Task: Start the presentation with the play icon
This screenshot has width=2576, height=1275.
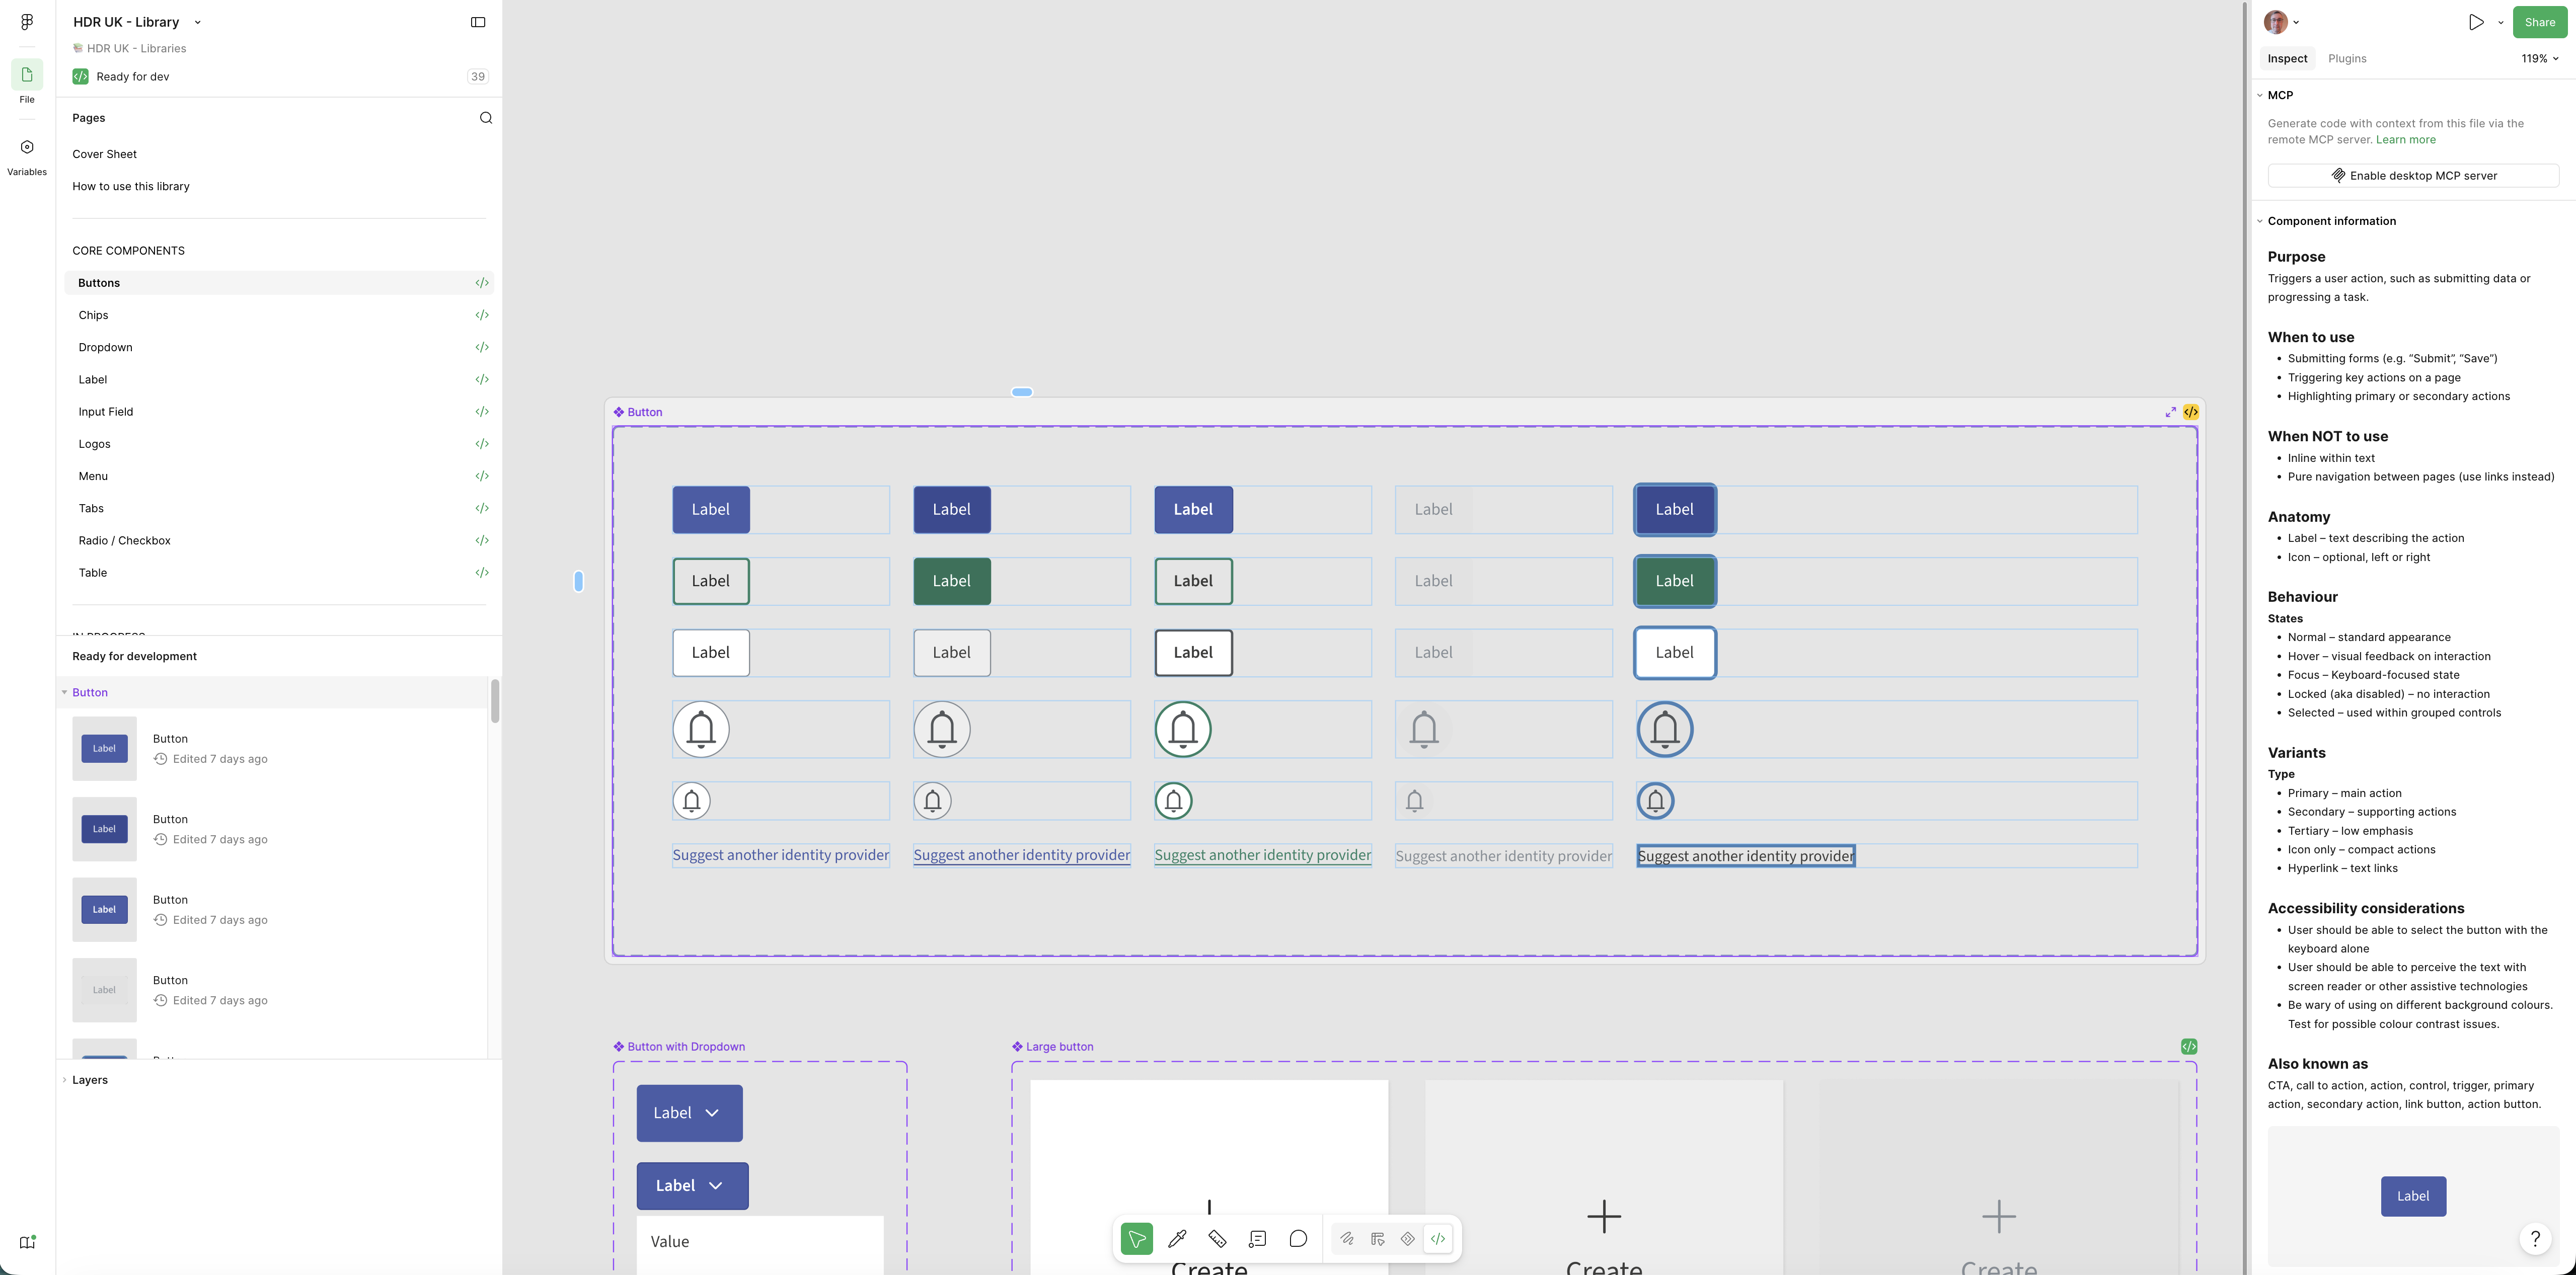Action: (x=2476, y=22)
